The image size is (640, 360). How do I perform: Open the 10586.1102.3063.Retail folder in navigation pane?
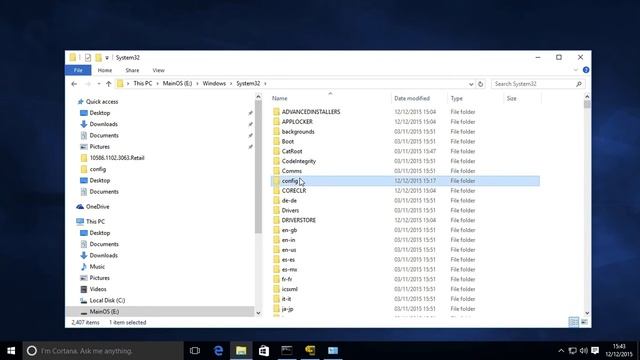[x=117, y=158]
